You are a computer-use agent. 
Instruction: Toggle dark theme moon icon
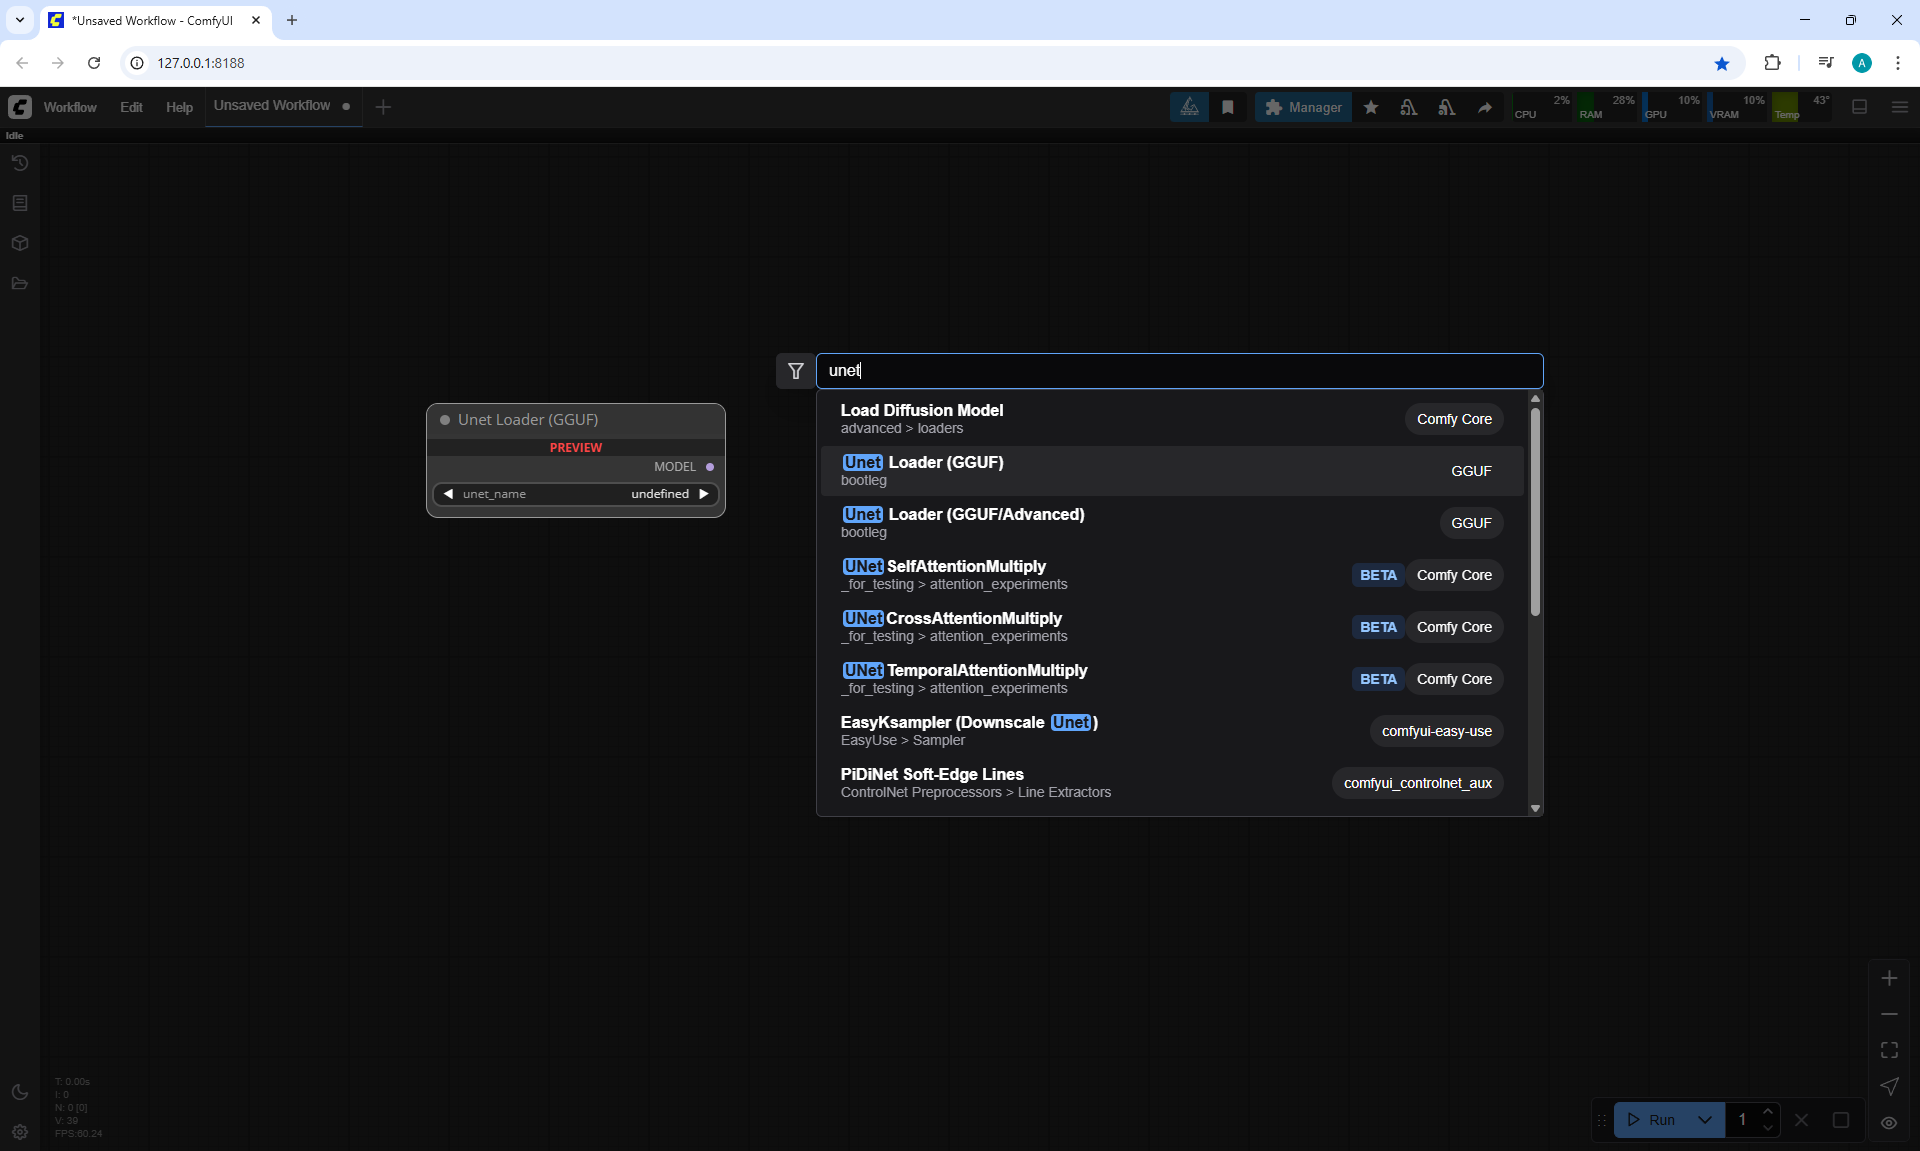(20, 1092)
